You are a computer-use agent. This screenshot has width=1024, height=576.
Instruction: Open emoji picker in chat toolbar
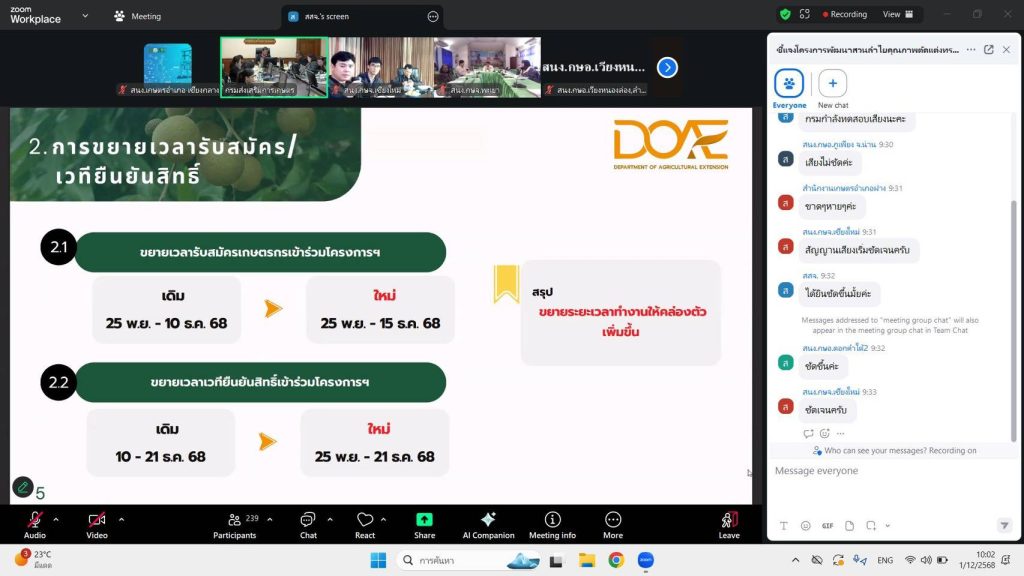805,526
